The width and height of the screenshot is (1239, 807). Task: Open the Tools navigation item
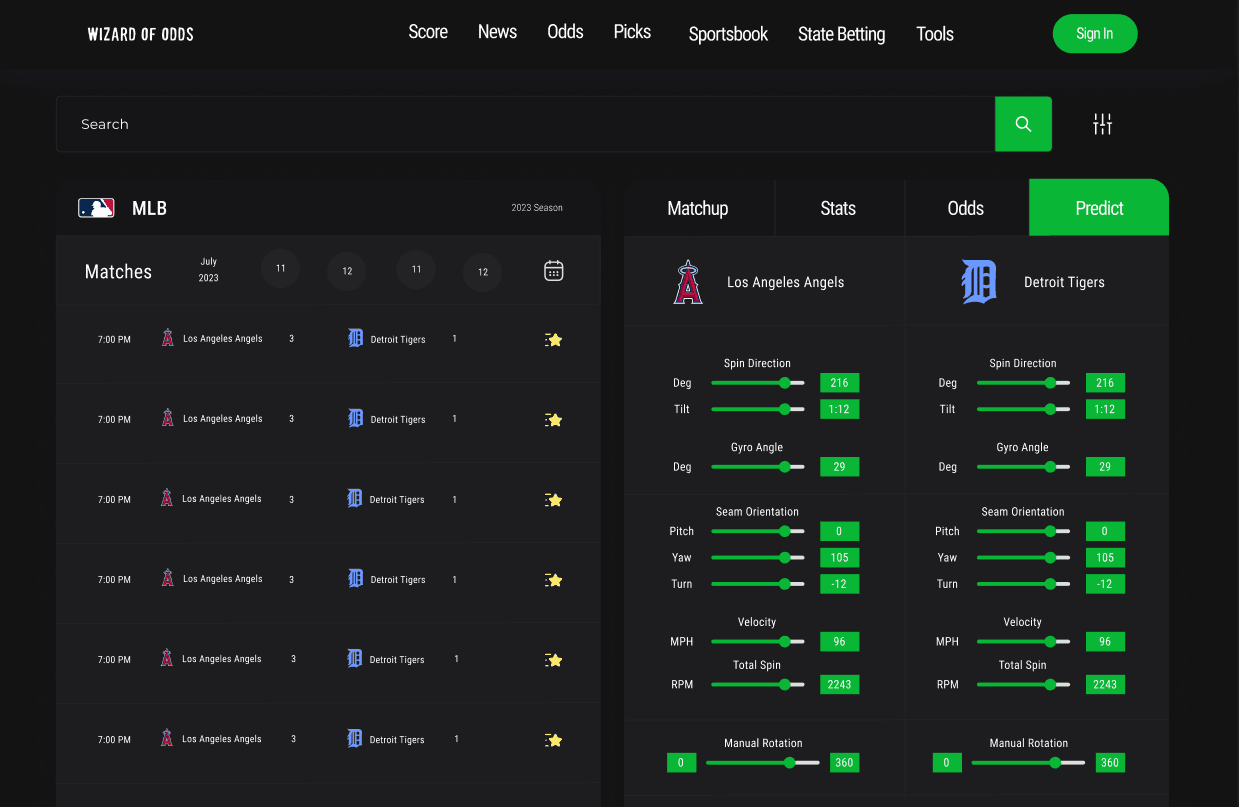click(935, 34)
